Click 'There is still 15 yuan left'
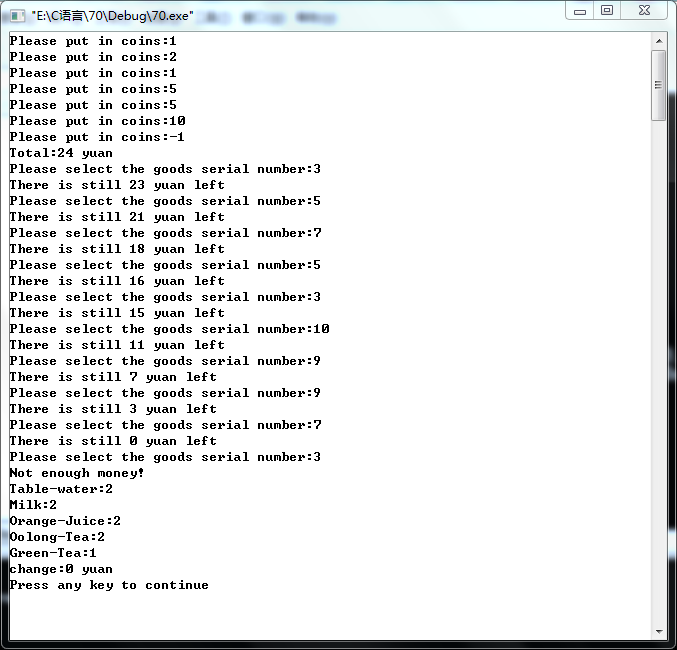The image size is (677, 650). click(x=117, y=313)
